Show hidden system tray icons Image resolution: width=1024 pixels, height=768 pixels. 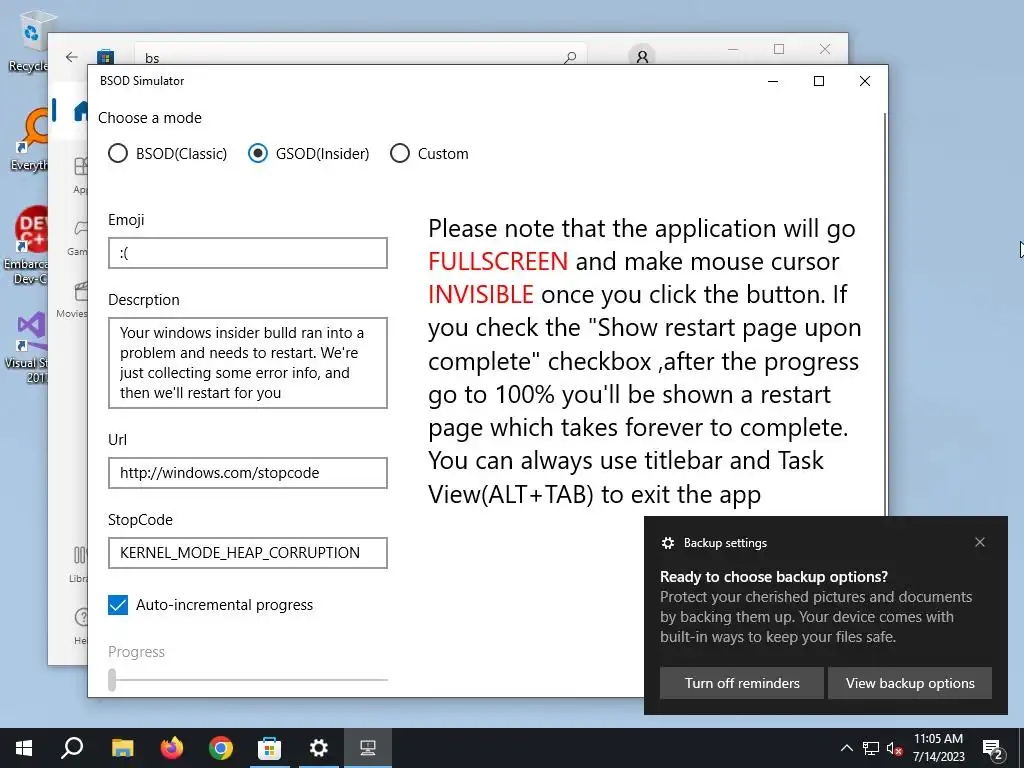[x=846, y=748]
